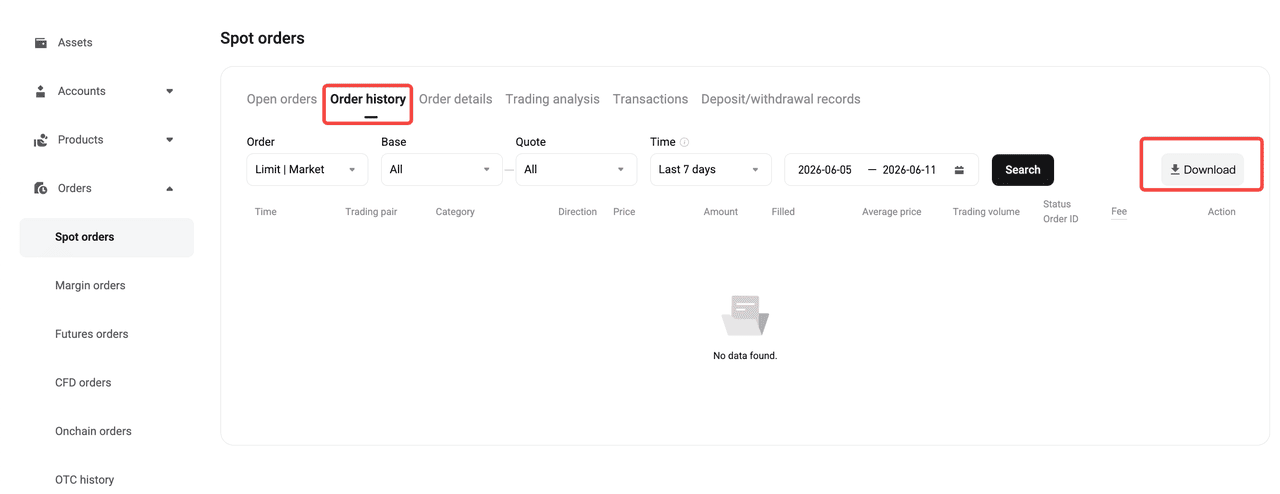Open the Trading analysis tab
Screen dimensions: 1280x494
click(x=552, y=99)
